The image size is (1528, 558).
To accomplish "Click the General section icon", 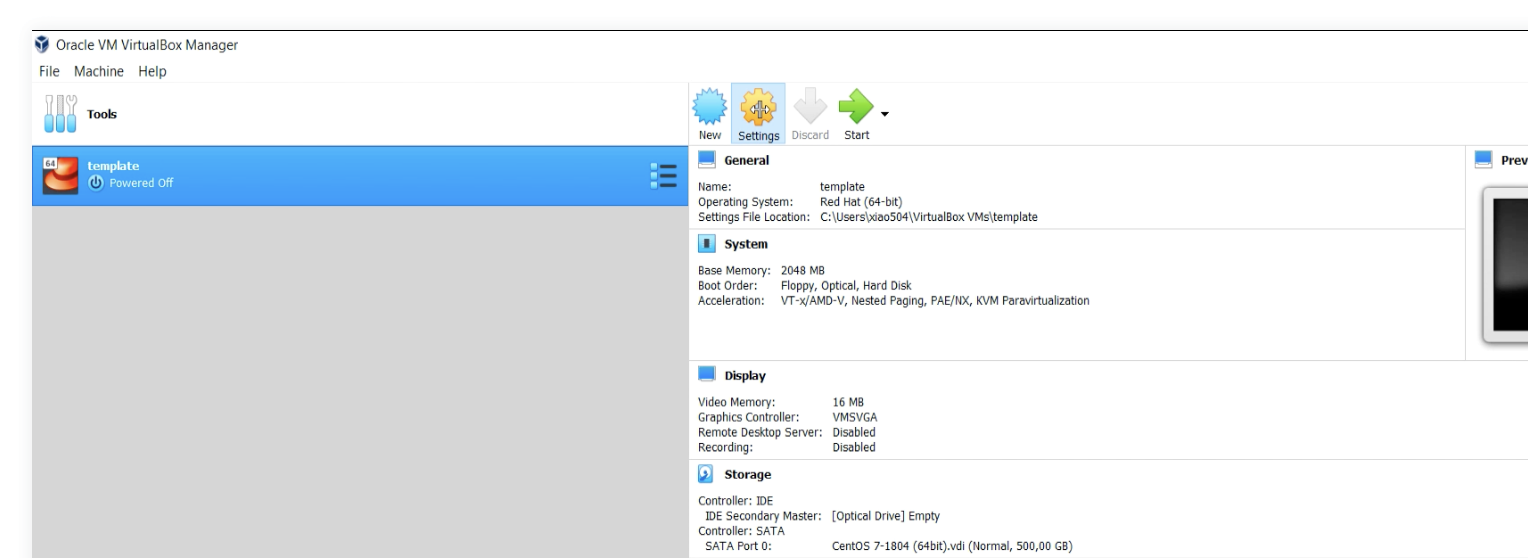I will tap(707, 160).
